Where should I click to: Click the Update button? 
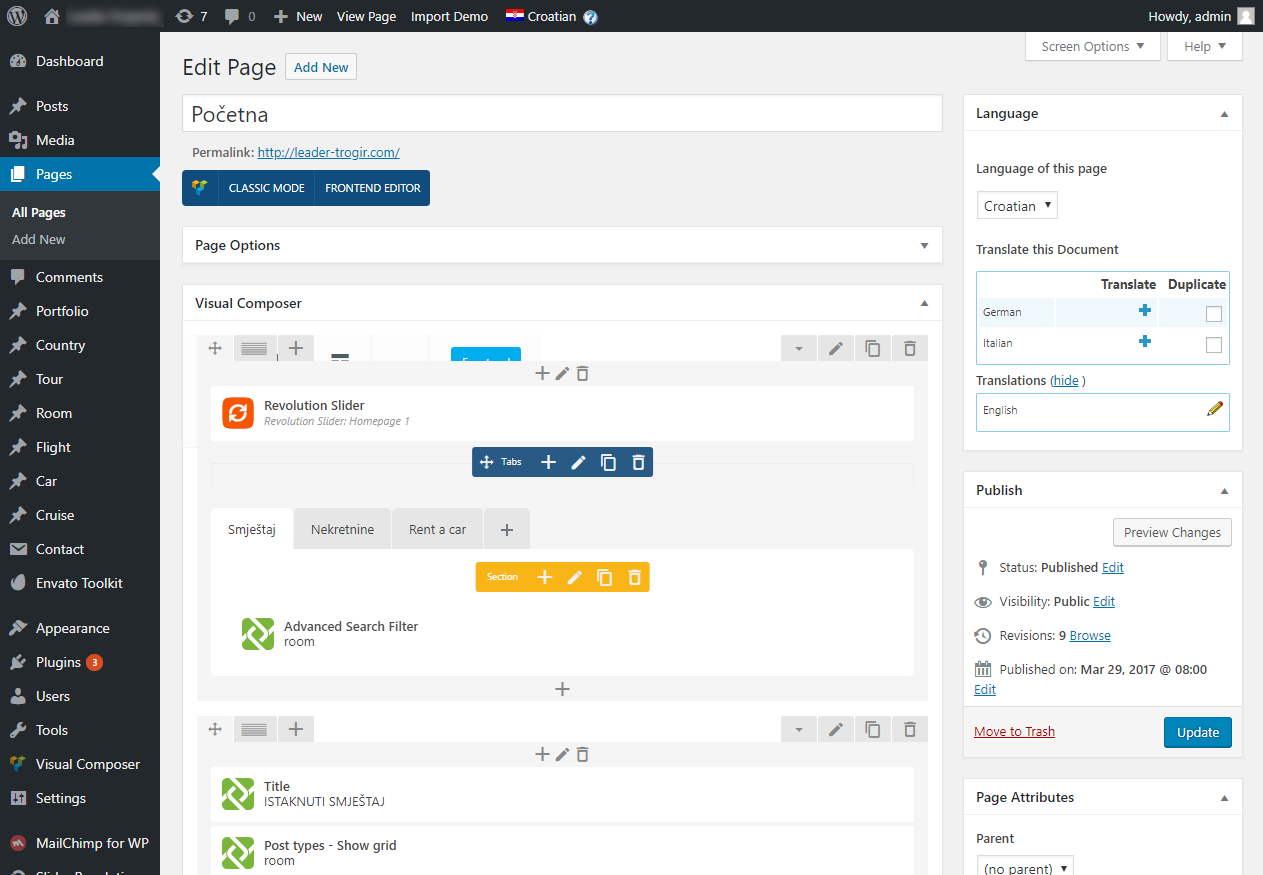click(x=1197, y=732)
